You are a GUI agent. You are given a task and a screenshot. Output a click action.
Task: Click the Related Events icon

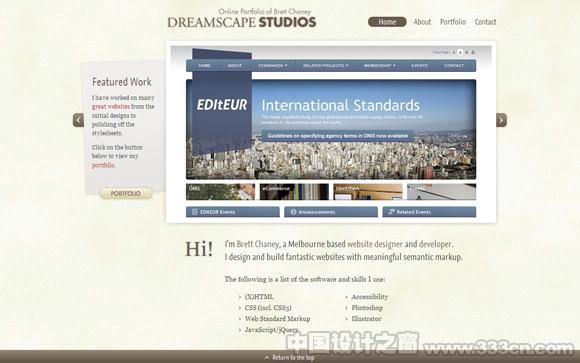391,212
